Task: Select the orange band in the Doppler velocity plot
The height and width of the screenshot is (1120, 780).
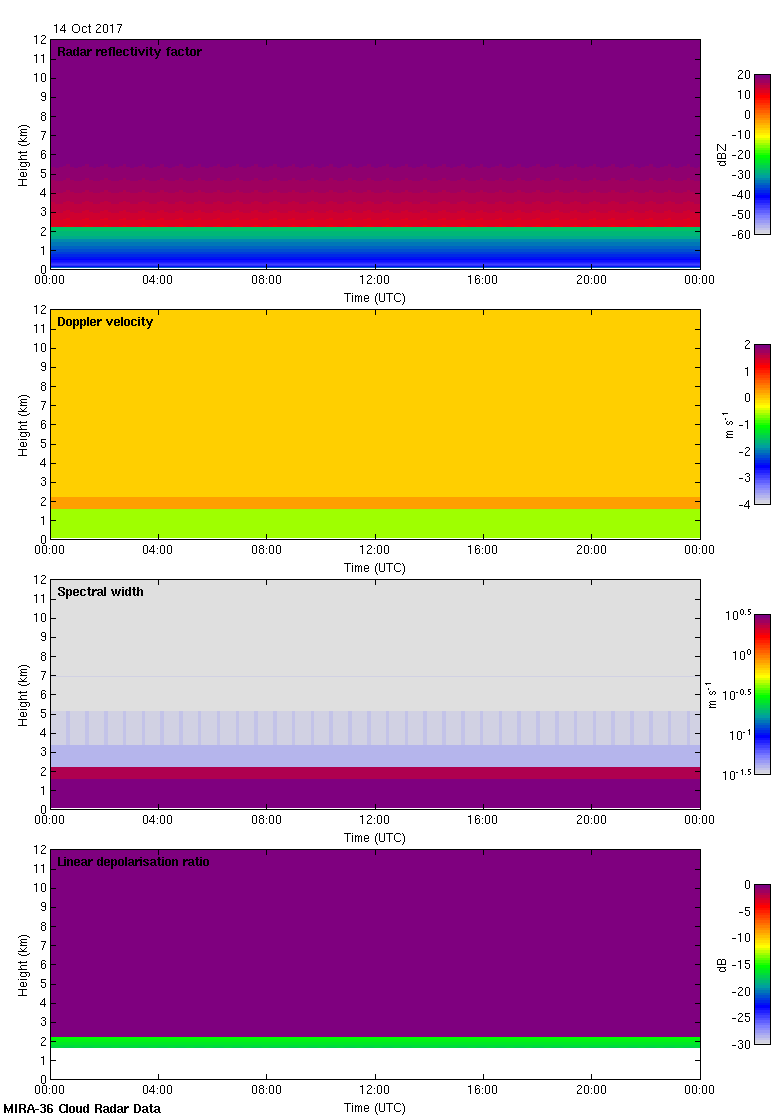Action: [x=375, y=503]
